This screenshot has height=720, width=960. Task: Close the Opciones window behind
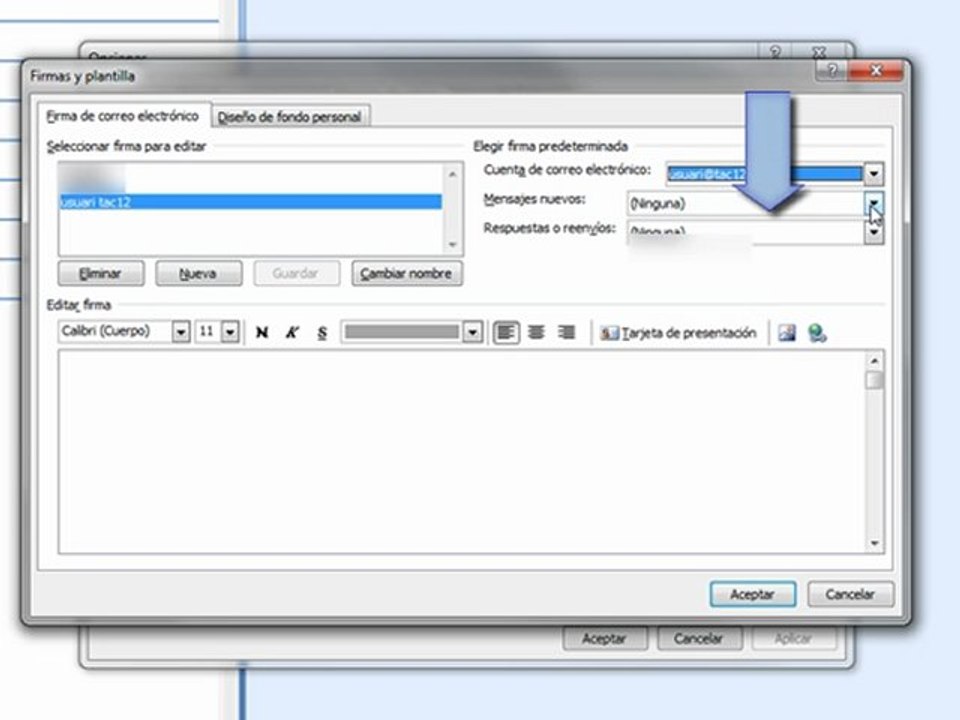tap(819, 51)
